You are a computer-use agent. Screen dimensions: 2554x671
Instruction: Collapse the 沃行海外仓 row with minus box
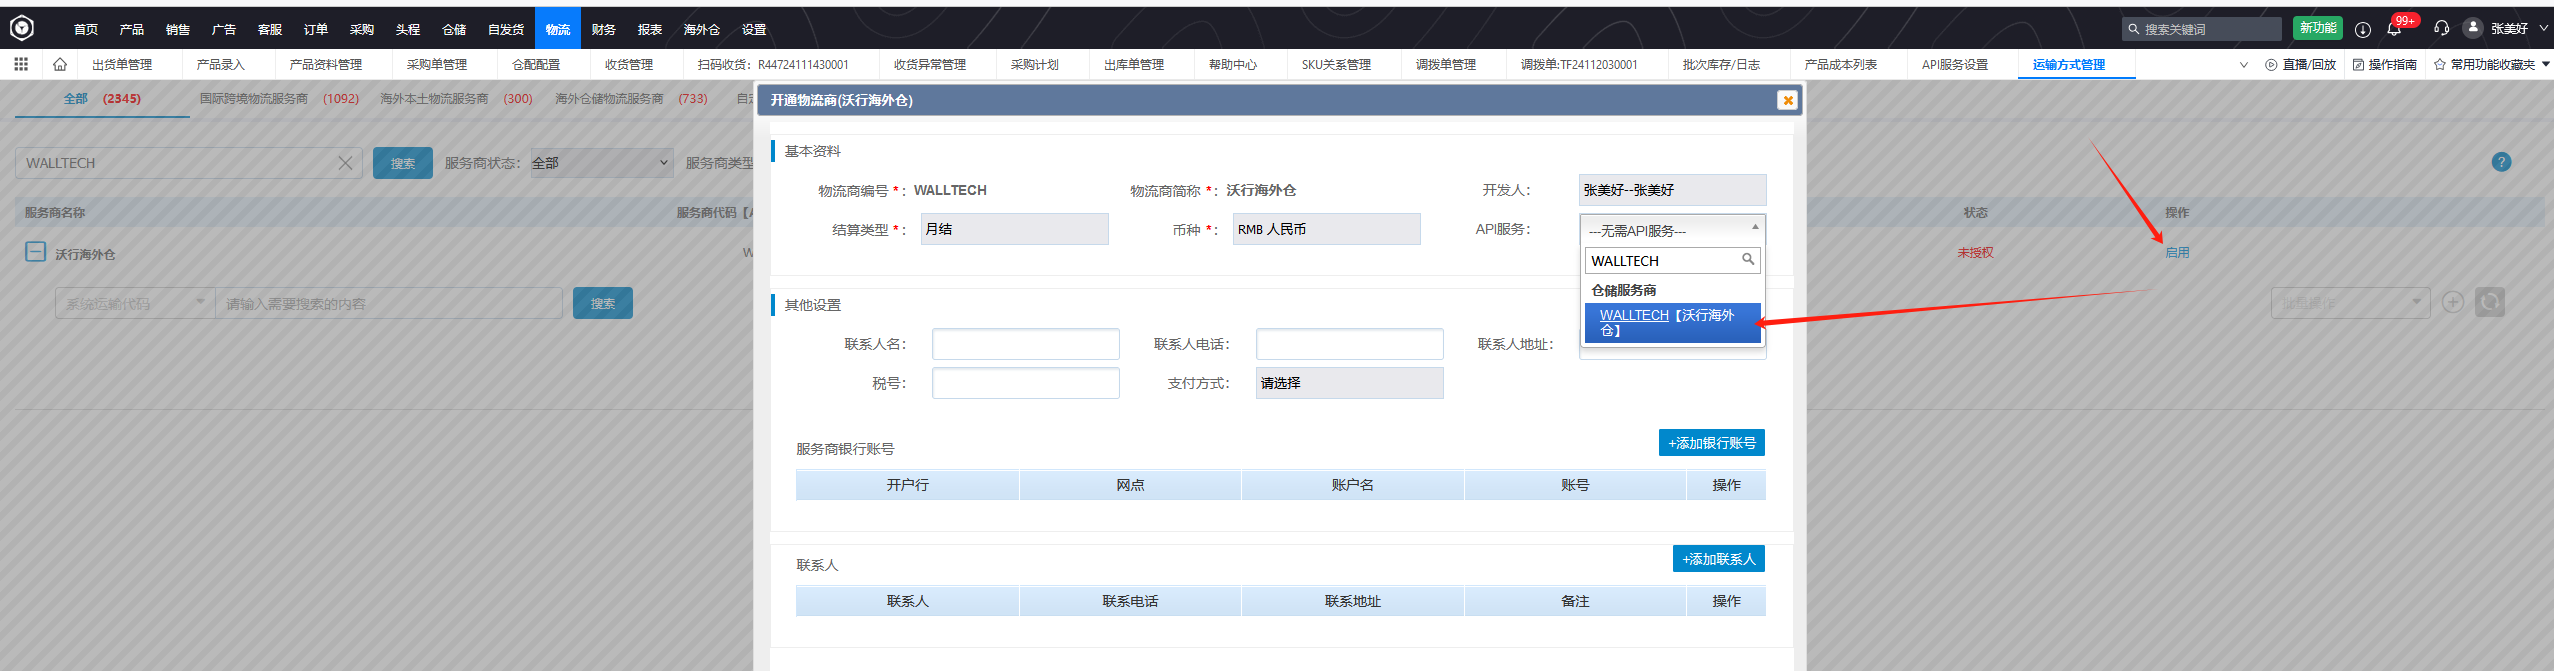coord(35,252)
